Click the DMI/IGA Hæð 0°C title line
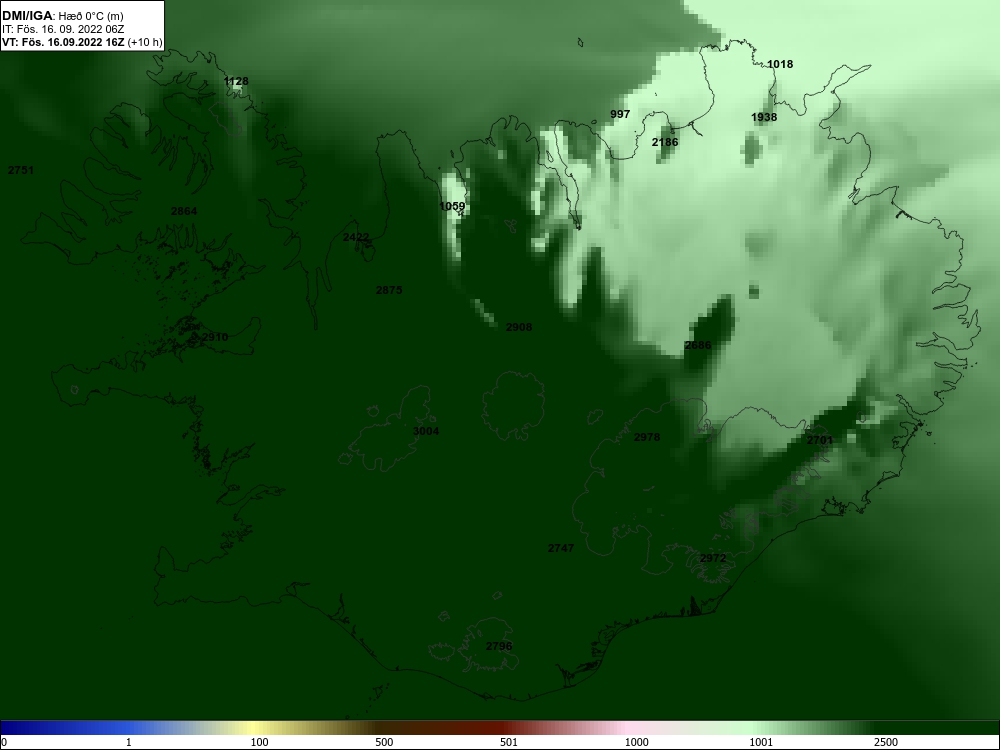Viewport: 1000px width, 750px height. click(63, 16)
